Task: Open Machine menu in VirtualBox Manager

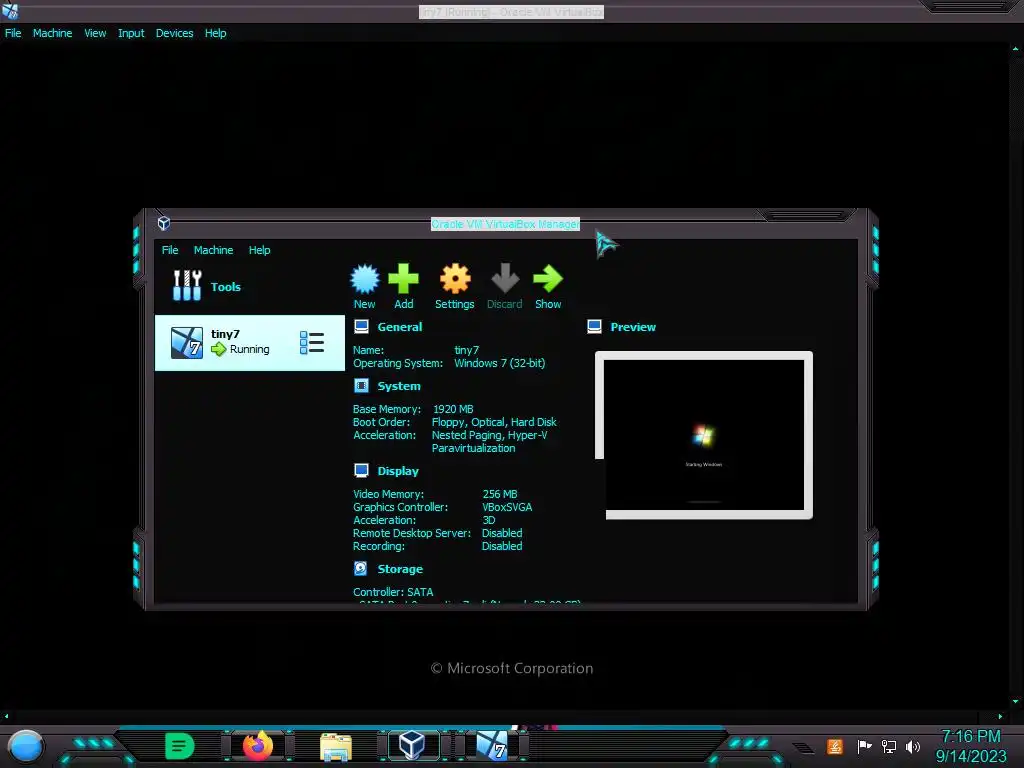Action: tap(213, 250)
